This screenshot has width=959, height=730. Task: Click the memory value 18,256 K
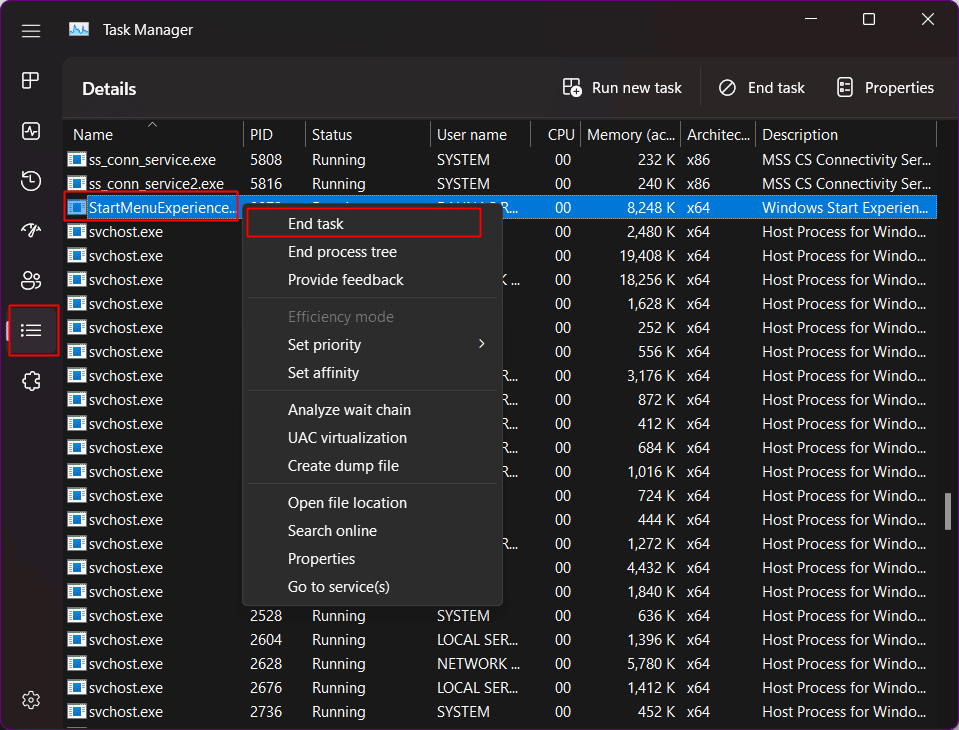click(647, 280)
